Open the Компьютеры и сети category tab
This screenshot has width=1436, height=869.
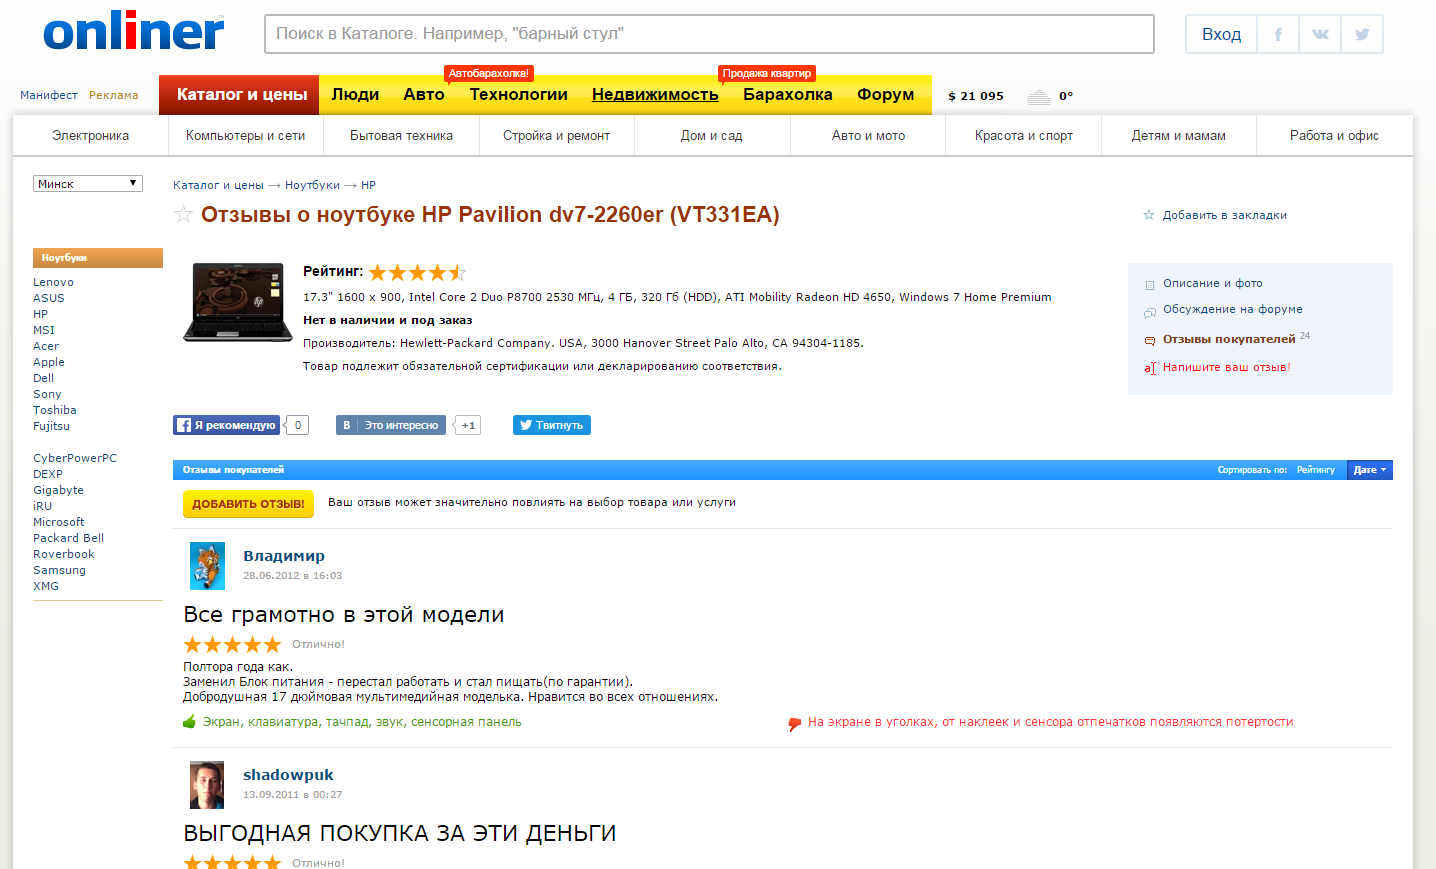[x=245, y=136]
